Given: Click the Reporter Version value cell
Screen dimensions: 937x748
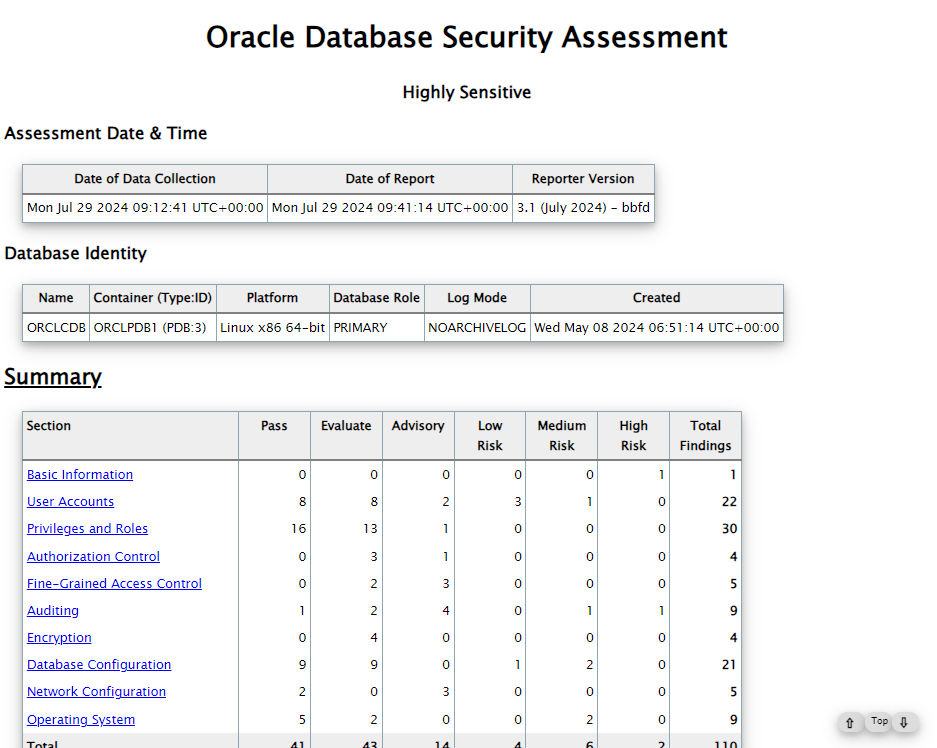Looking at the screenshot, I should pos(583,208).
